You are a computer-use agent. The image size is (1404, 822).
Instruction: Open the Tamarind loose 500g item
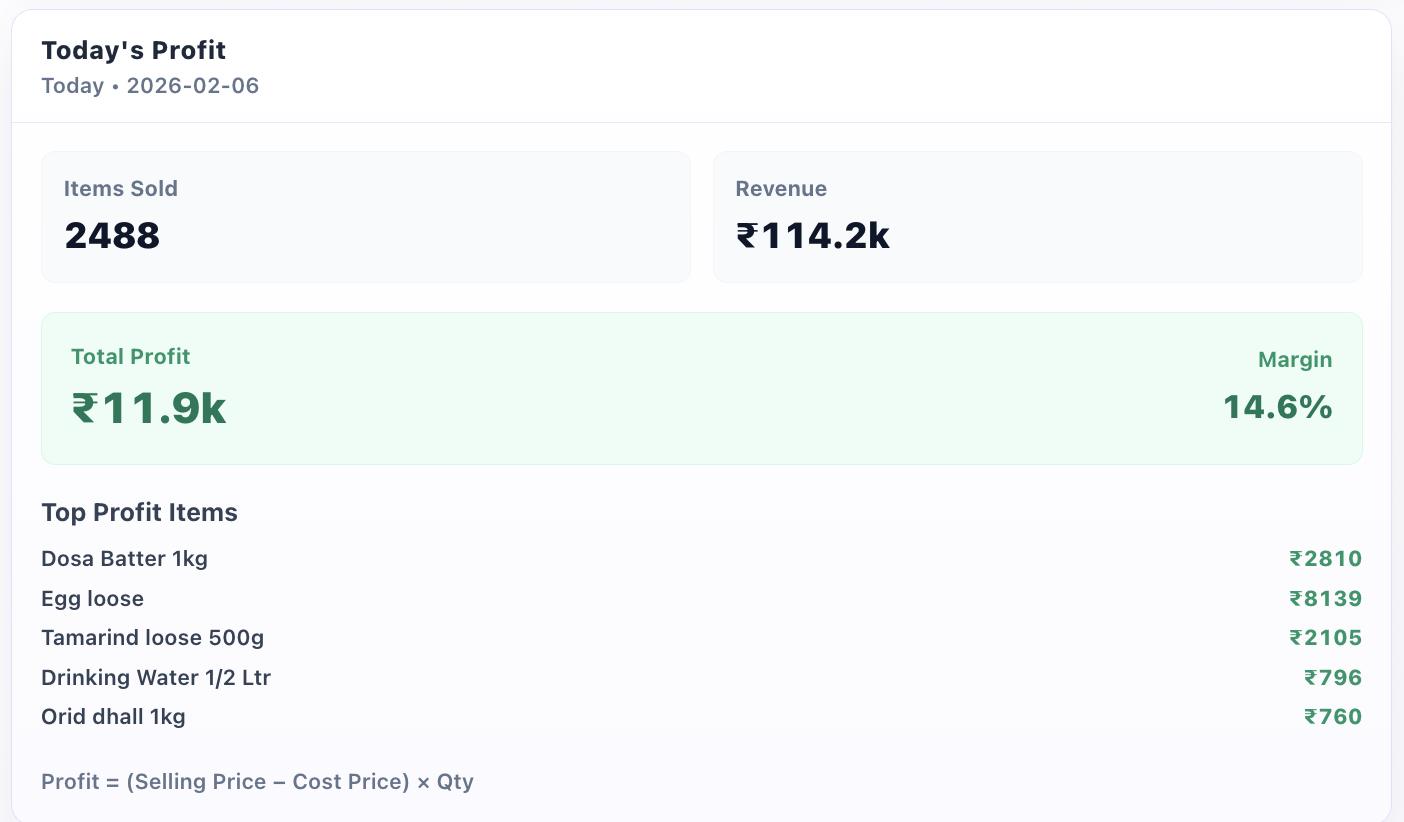point(153,638)
